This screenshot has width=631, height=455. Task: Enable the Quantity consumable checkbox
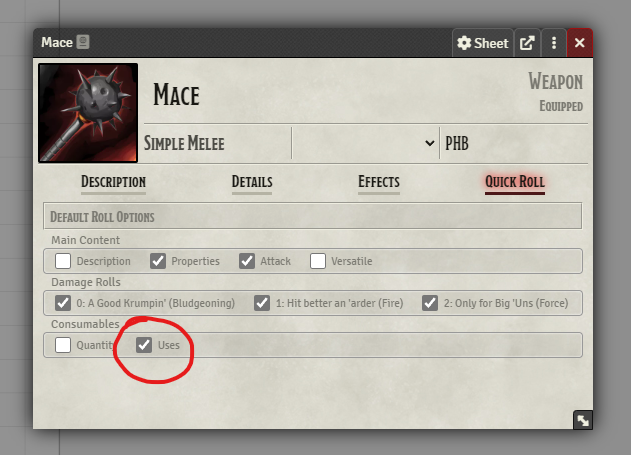point(63,345)
